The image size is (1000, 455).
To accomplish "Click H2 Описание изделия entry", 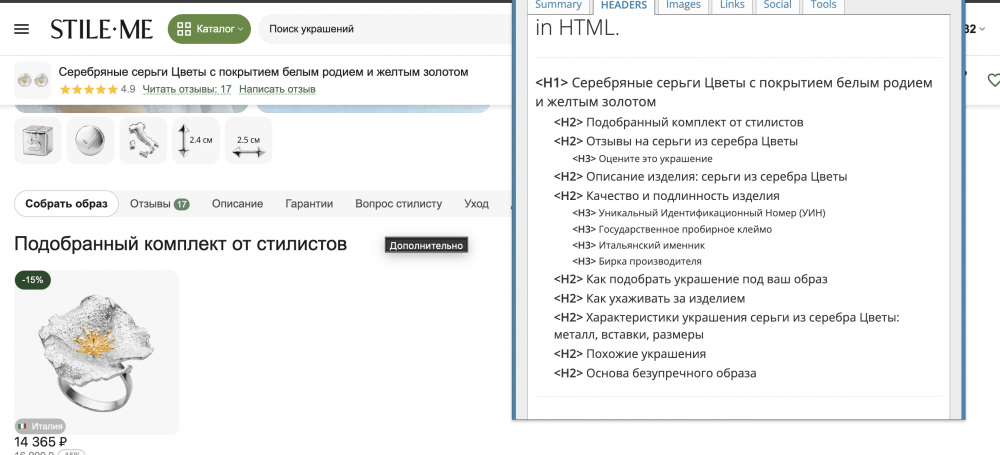I will [x=700, y=177].
